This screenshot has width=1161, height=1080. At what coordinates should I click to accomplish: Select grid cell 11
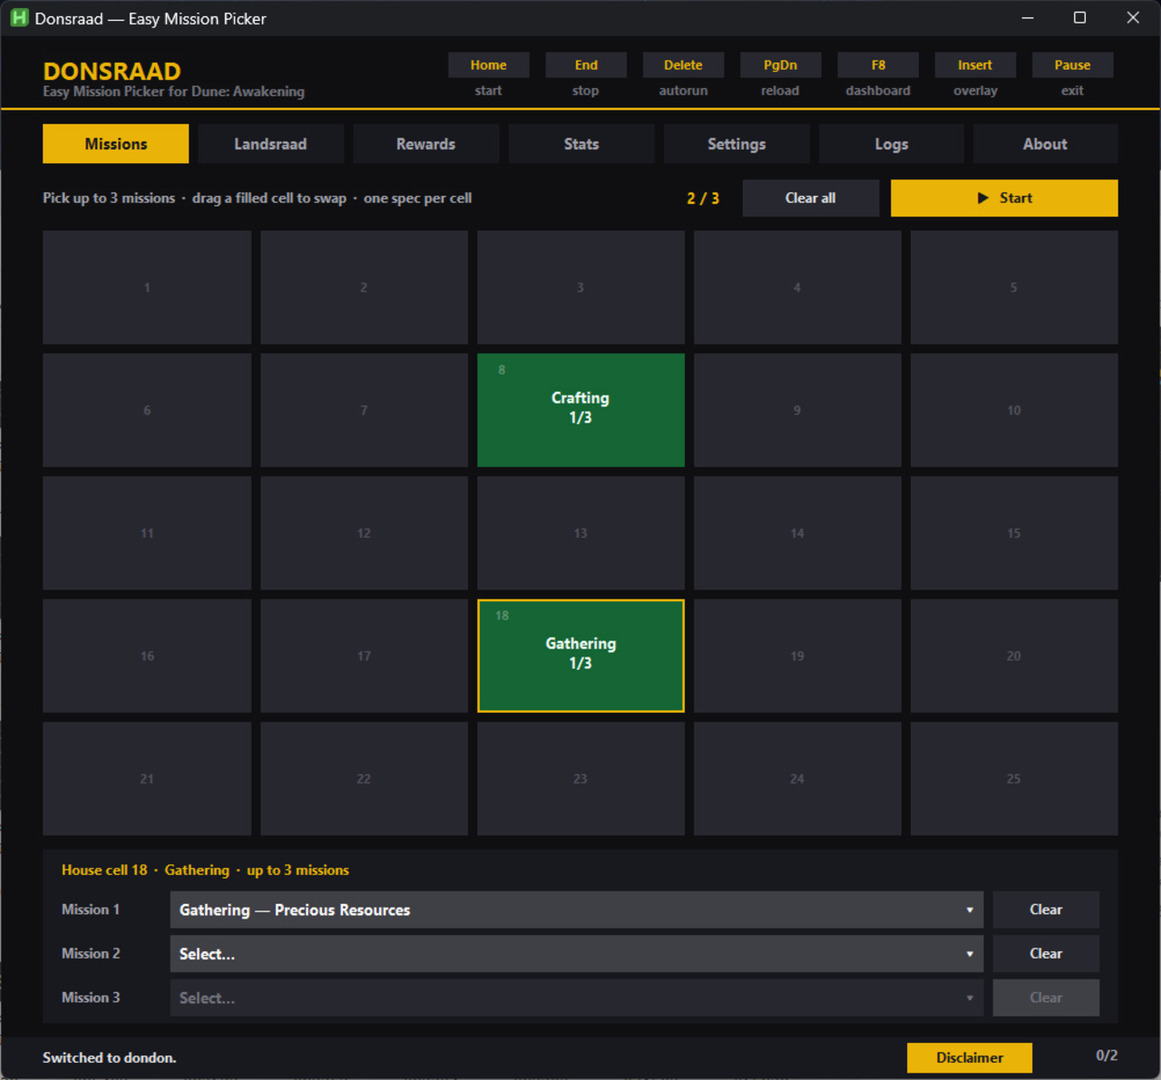[x=147, y=533]
